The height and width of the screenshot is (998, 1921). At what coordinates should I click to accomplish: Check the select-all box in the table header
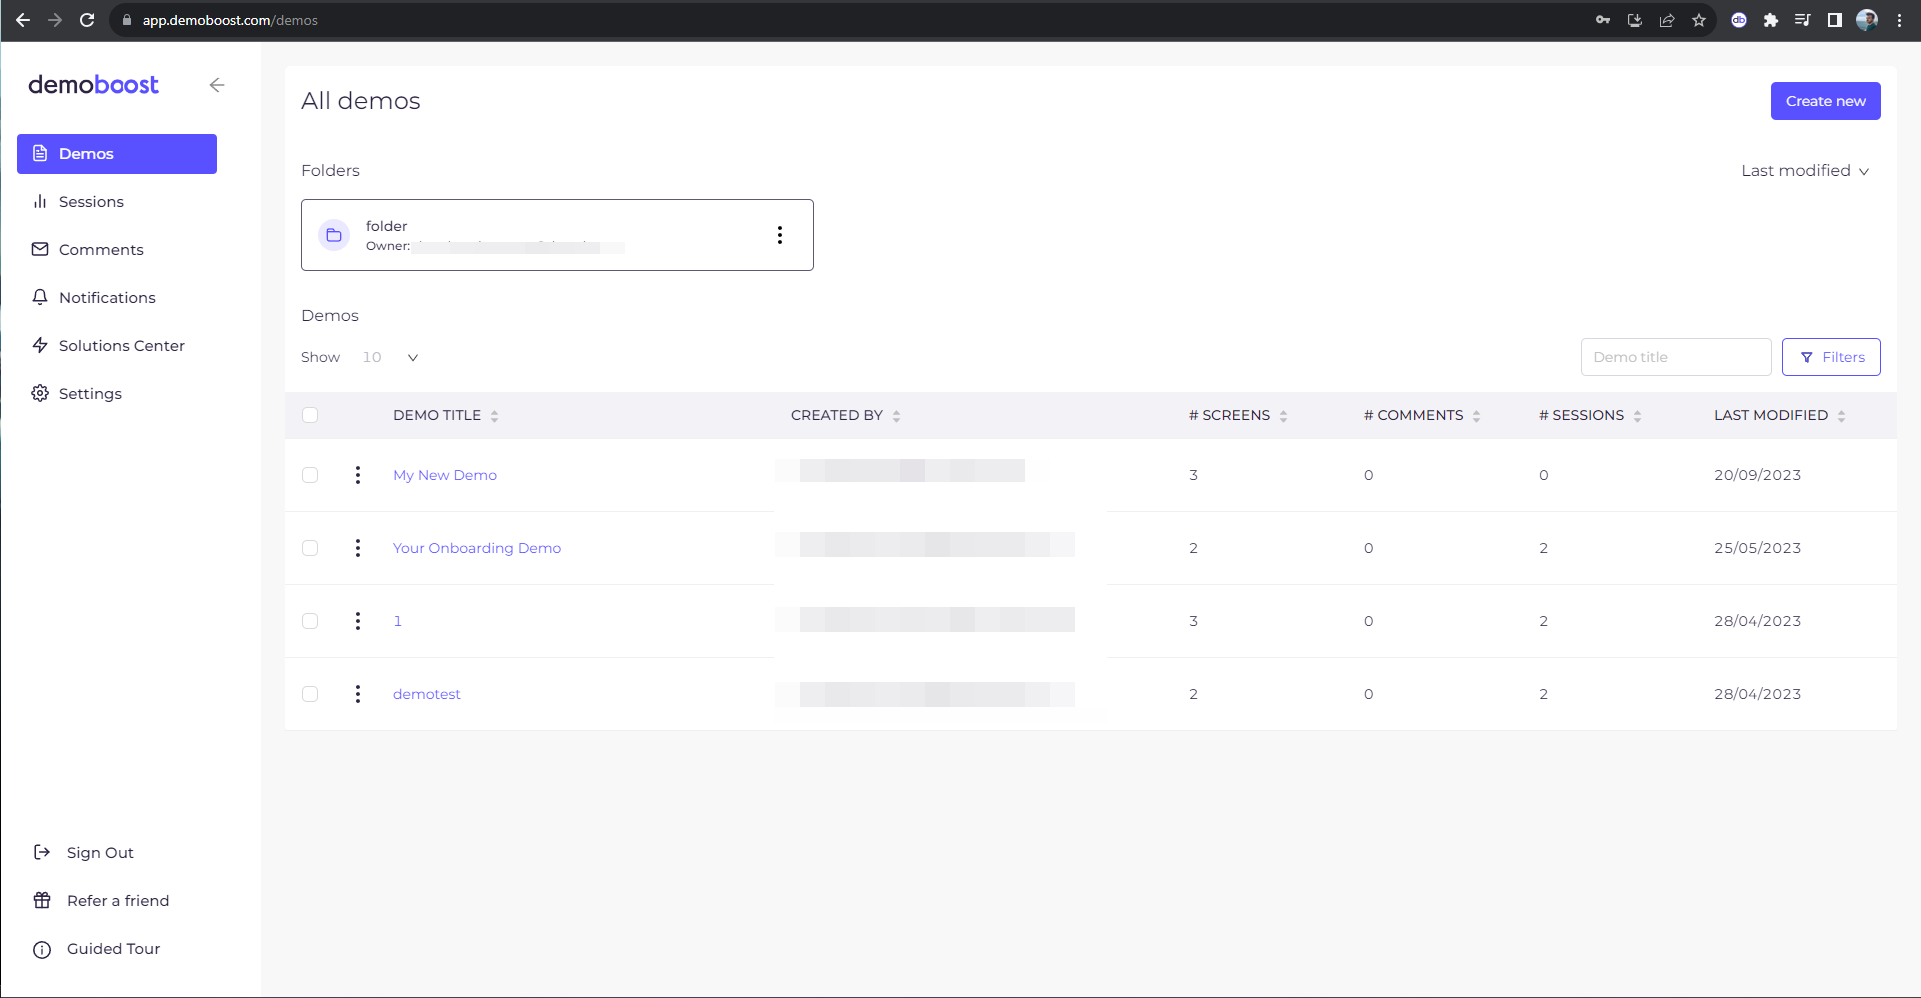[x=310, y=414]
